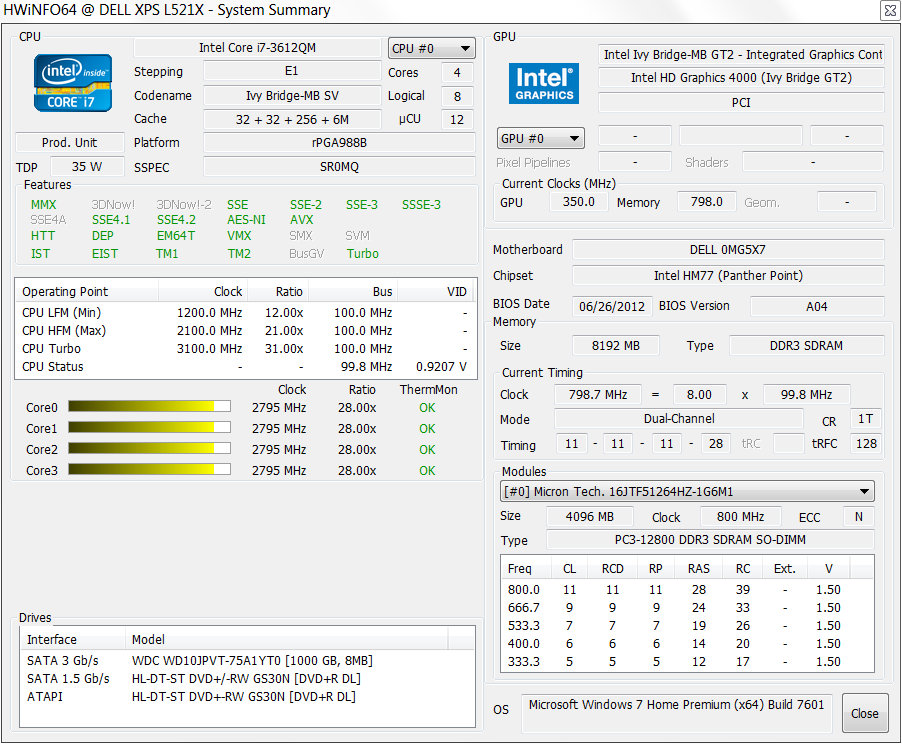Select the CPU LFM (Min) row
The height and width of the screenshot is (744, 902).
[245, 312]
